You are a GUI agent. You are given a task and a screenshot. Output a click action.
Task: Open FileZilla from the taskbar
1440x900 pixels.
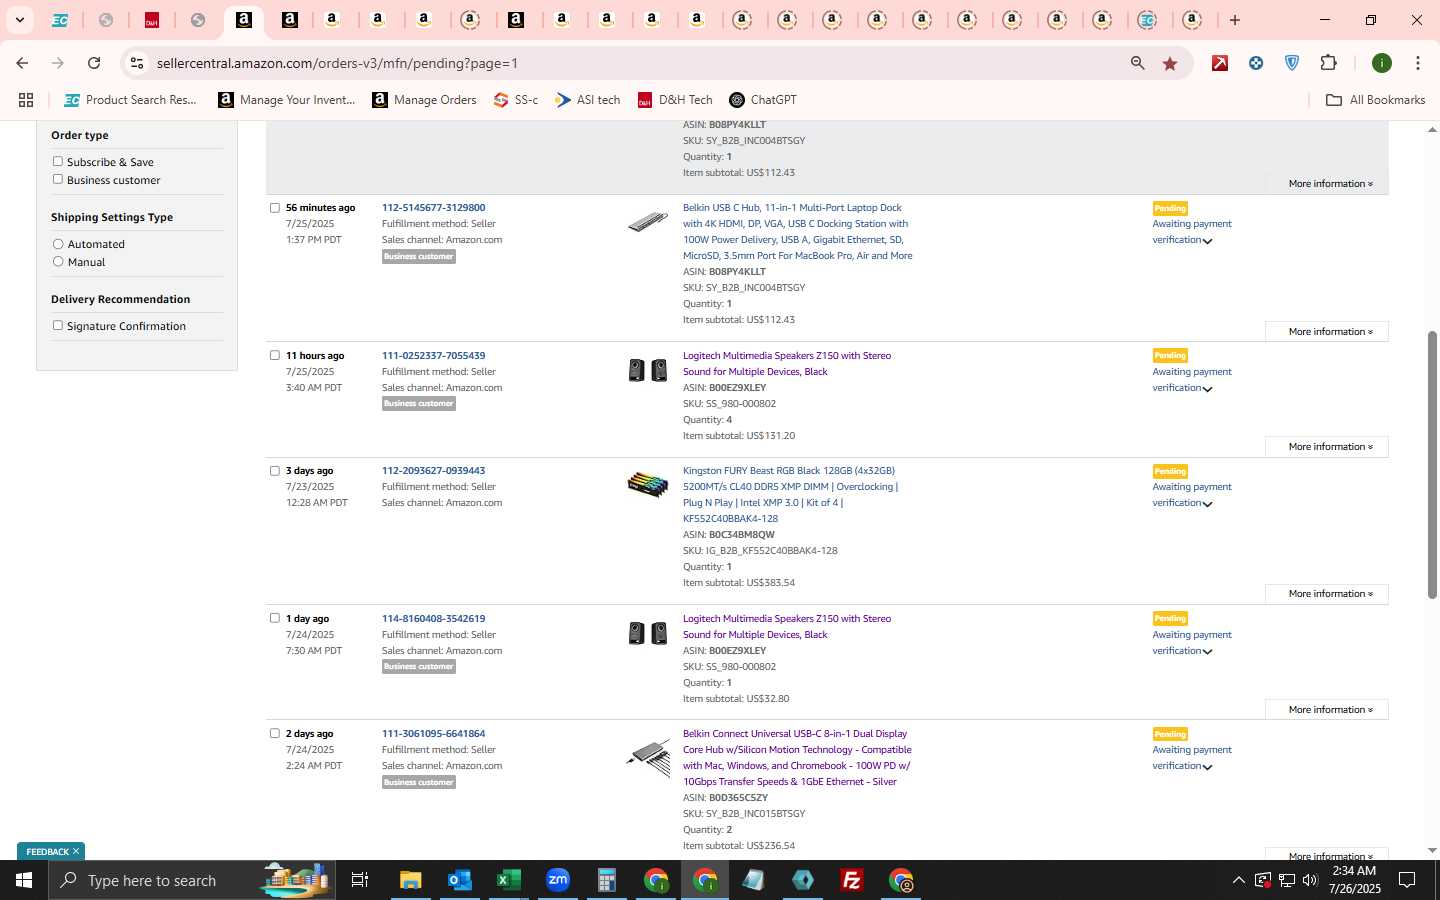852,880
